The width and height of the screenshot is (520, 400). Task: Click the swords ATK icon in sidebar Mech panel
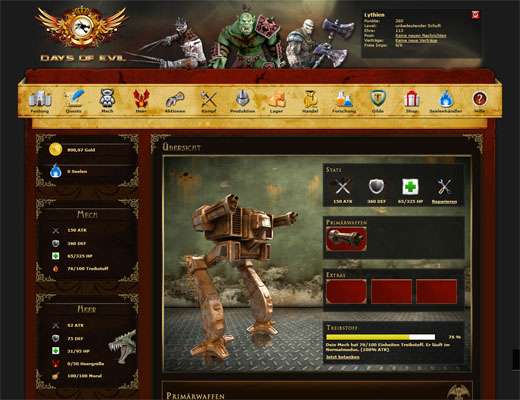(56, 230)
